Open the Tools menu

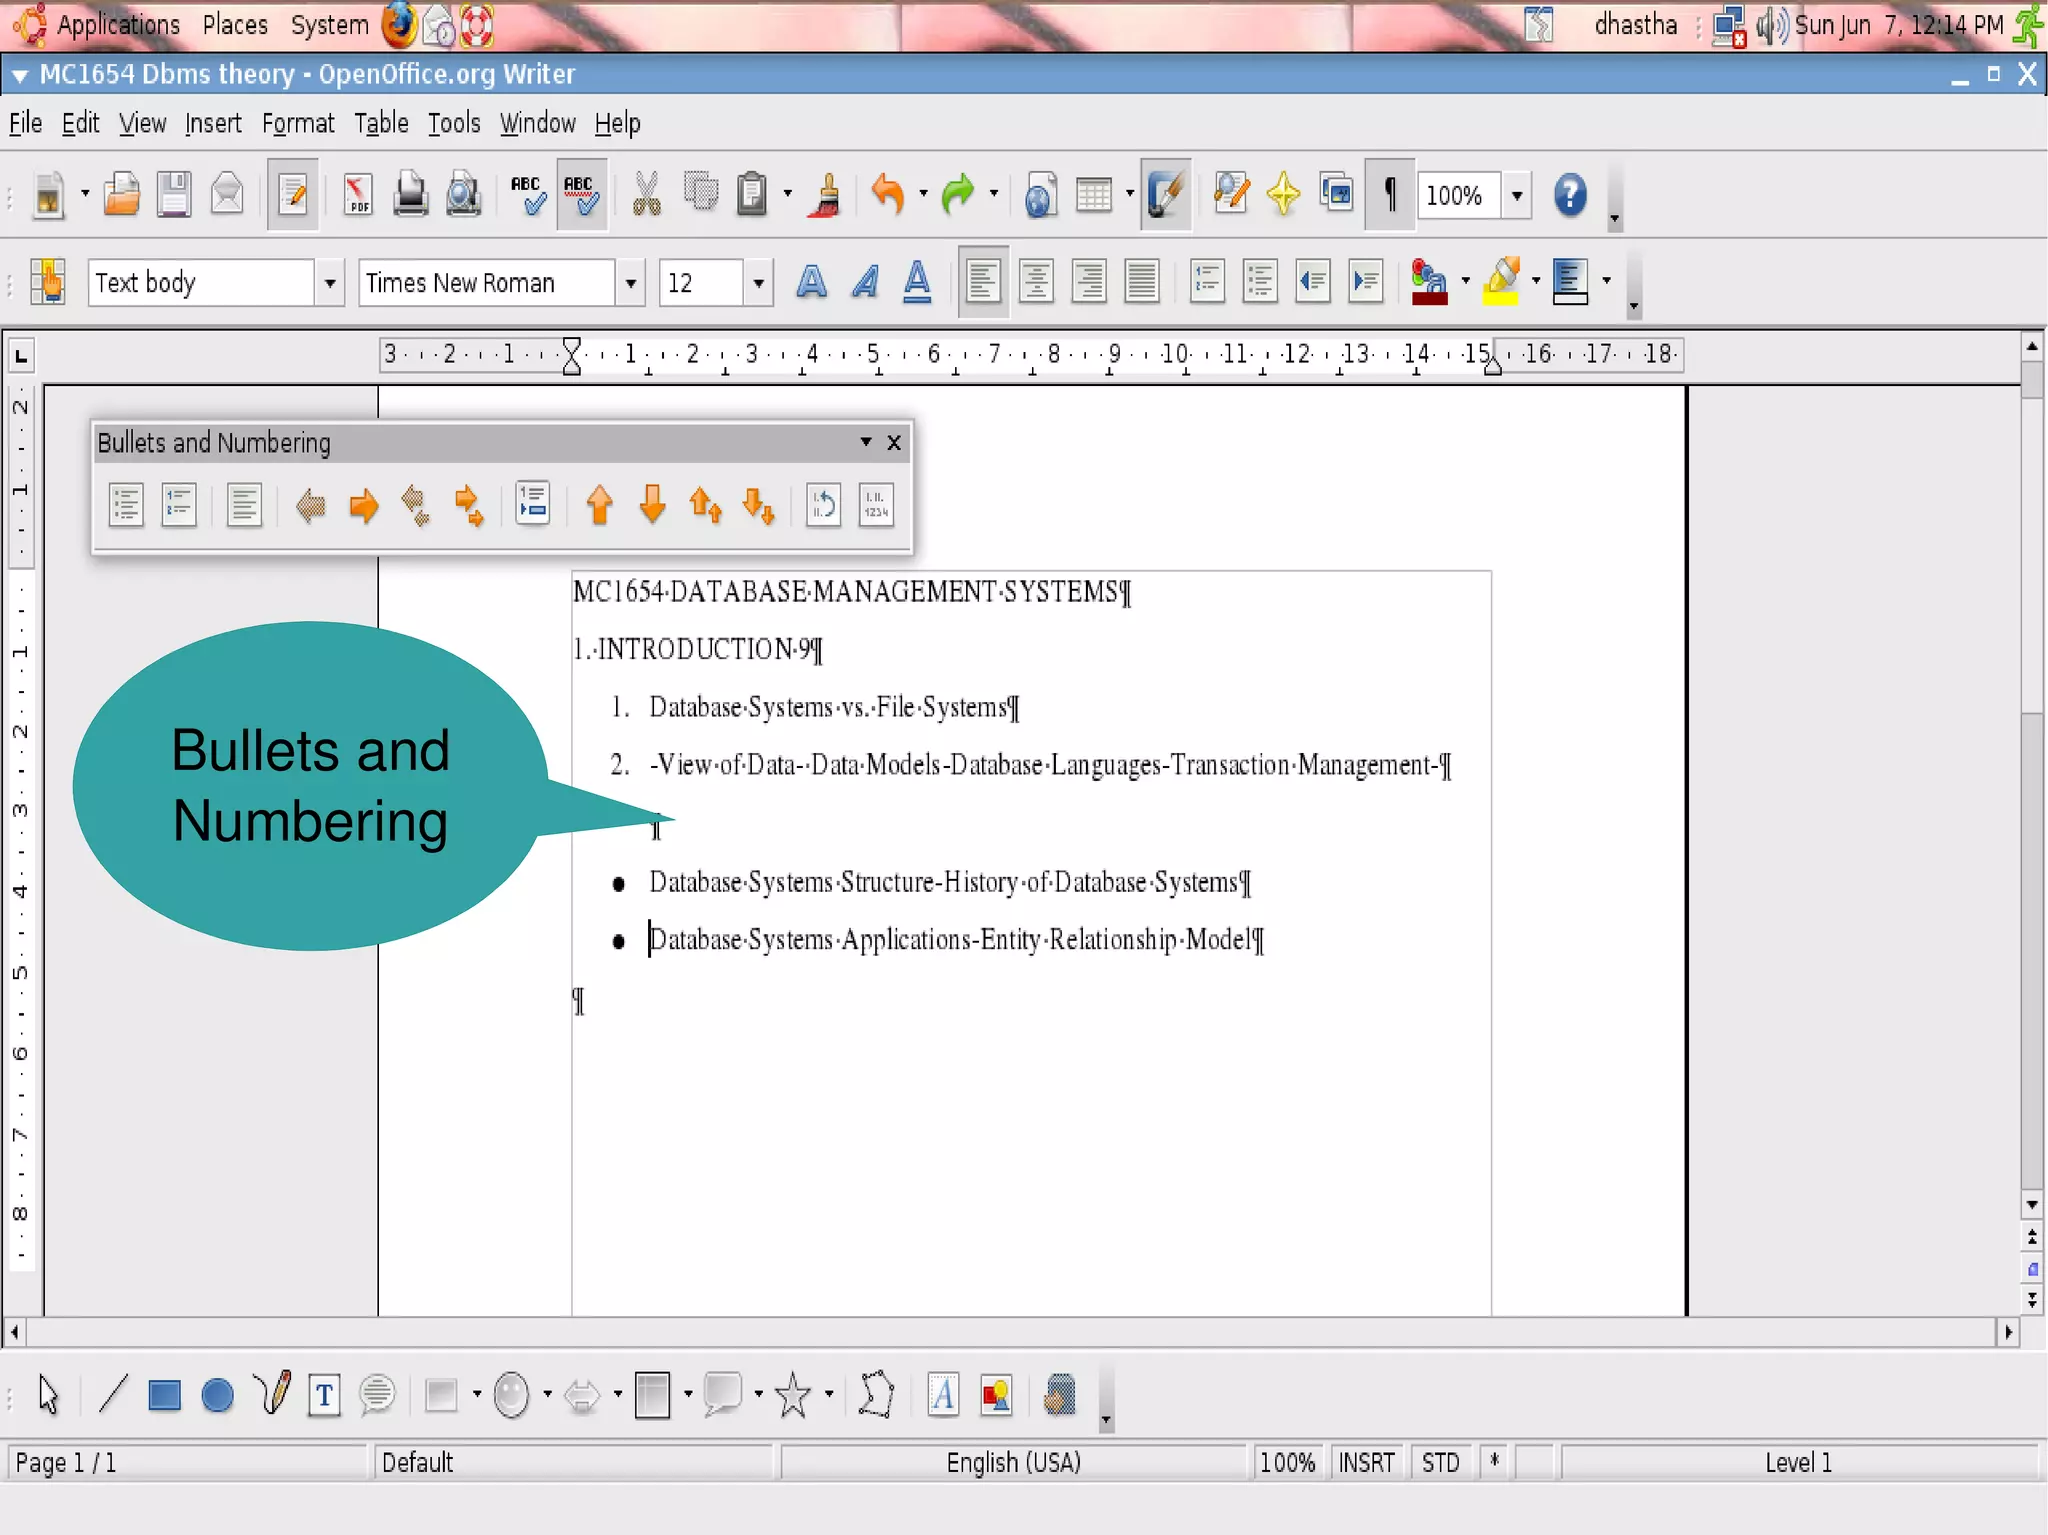pos(454,123)
